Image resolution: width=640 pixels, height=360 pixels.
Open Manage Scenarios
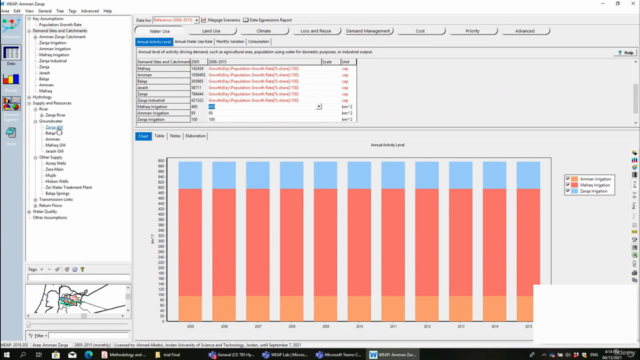[220, 20]
